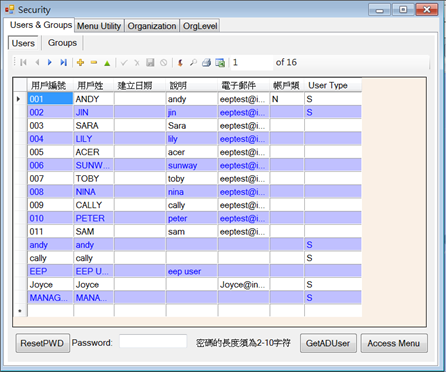446x372 pixels.
Task: Click user ID cell 010
Action: tap(50, 218)
